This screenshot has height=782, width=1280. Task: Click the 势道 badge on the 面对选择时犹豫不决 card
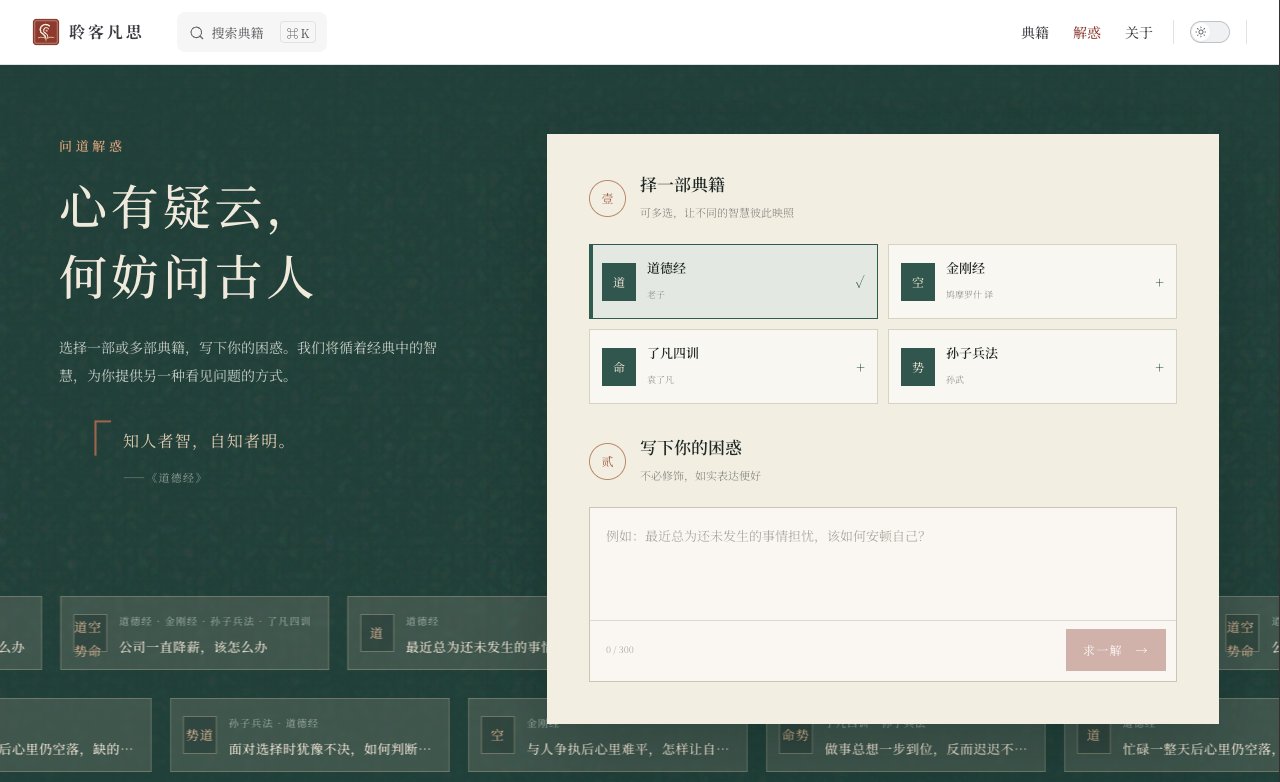point(199,735)
